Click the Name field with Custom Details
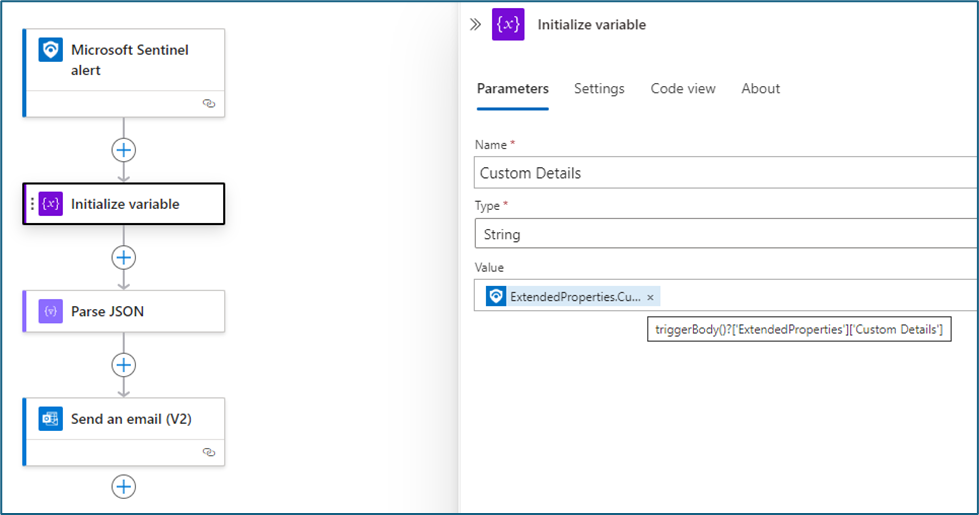This screenshot has width=979, height=515. tap(725, 173)
